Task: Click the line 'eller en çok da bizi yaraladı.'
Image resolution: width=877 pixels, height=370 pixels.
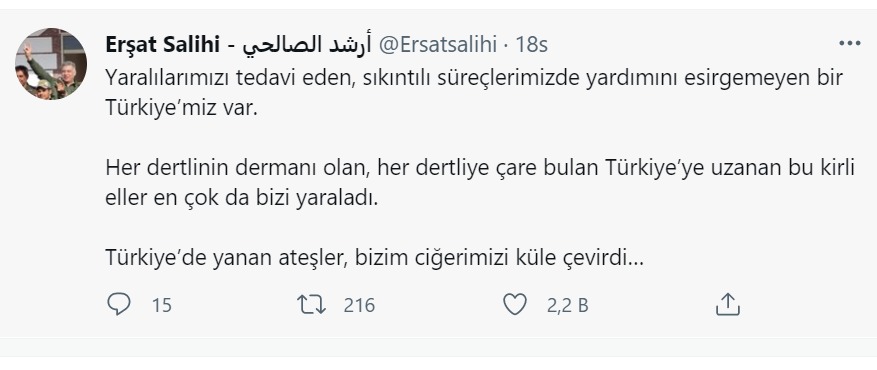Action: coord(242,198)
